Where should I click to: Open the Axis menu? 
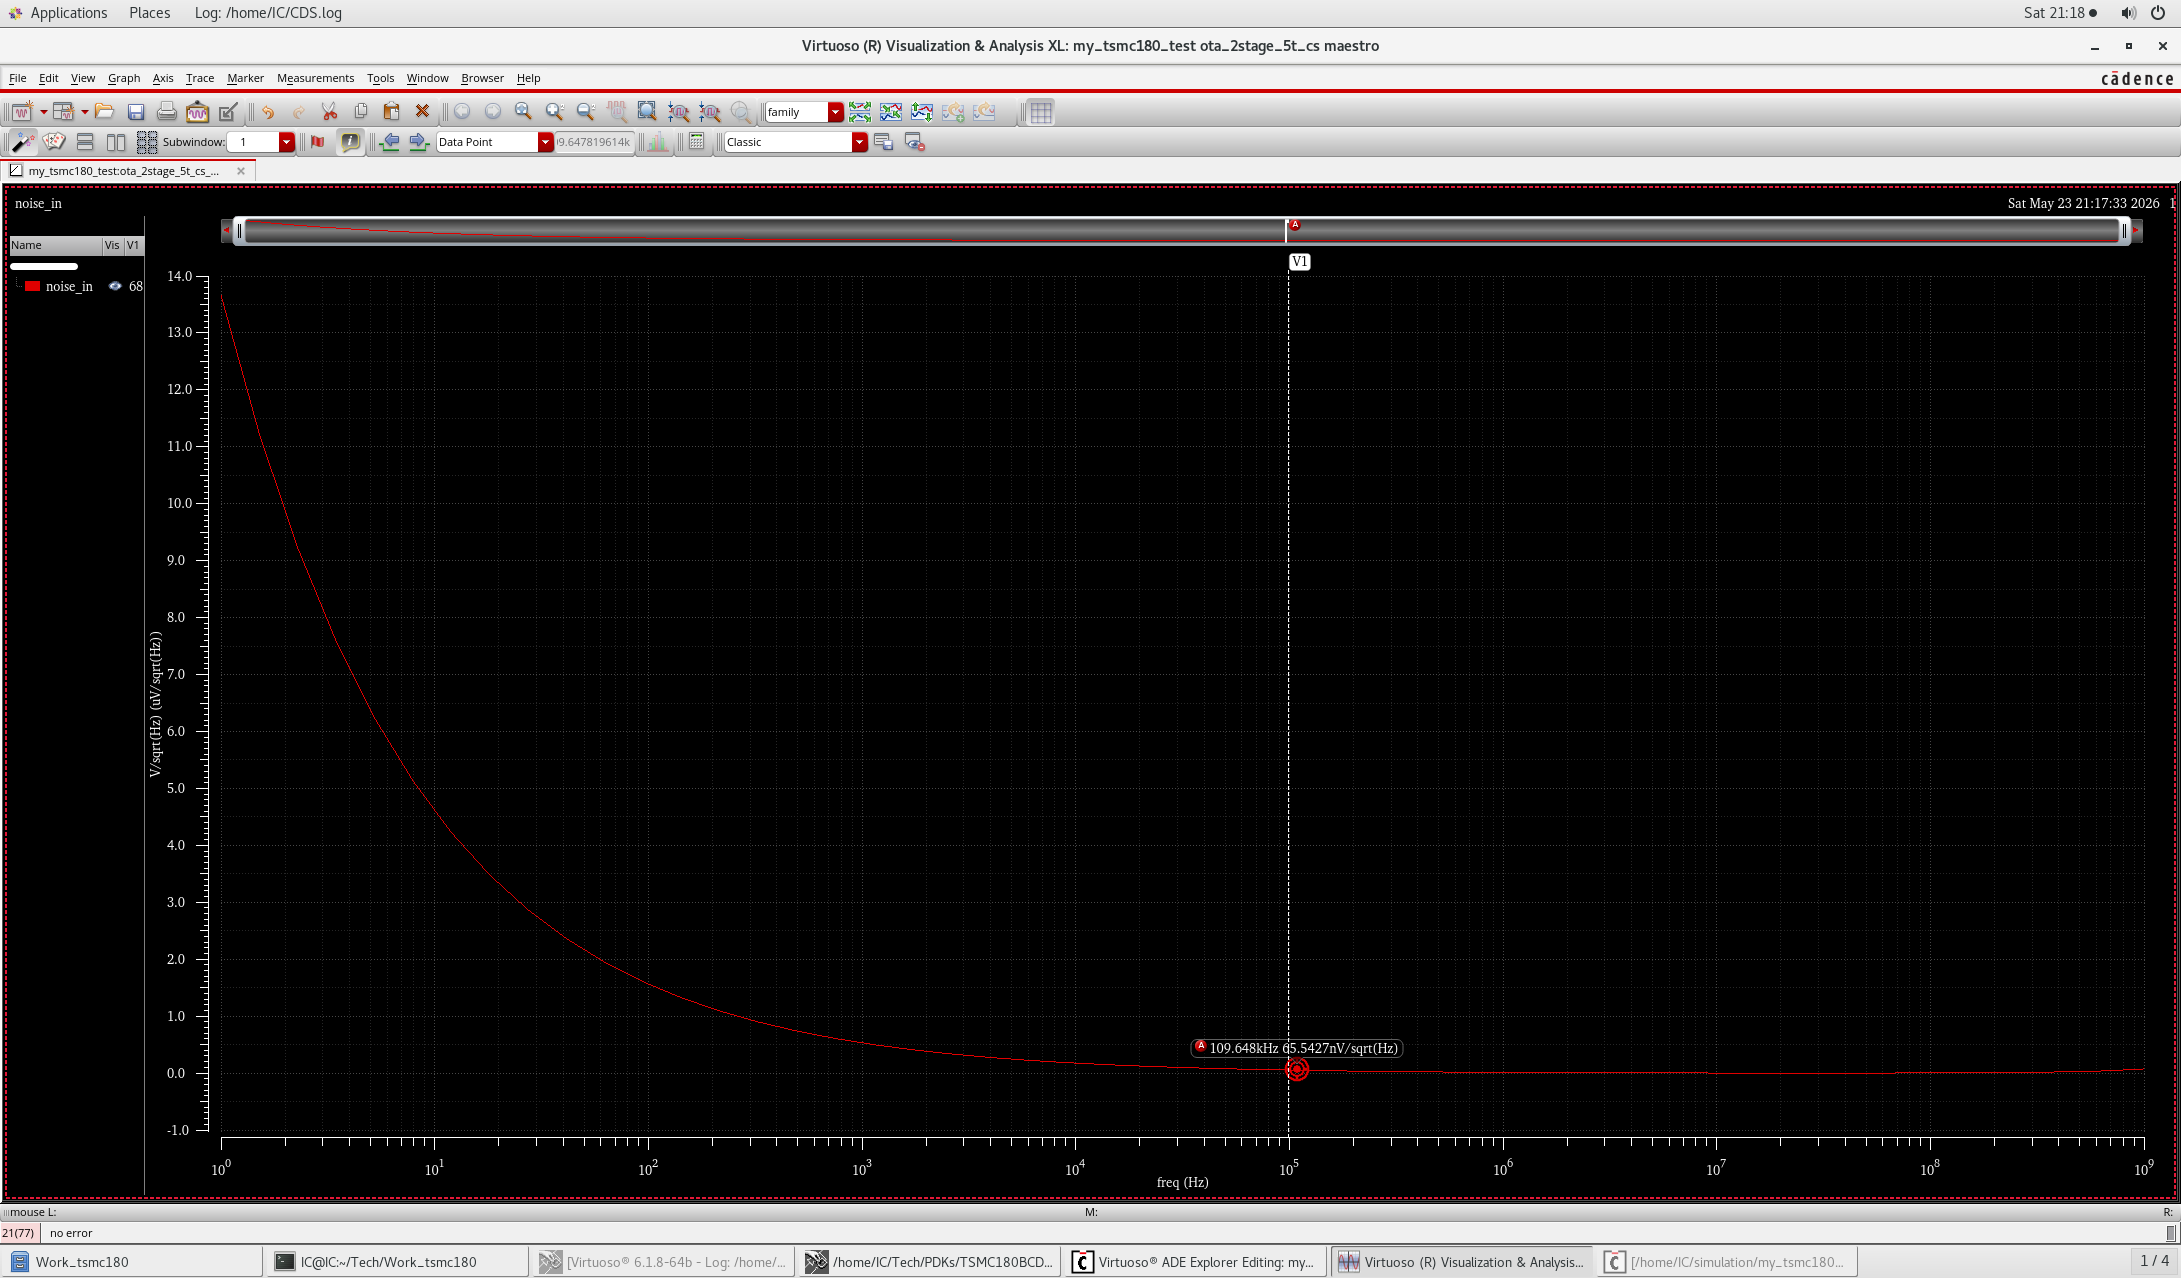click(163, 78)
